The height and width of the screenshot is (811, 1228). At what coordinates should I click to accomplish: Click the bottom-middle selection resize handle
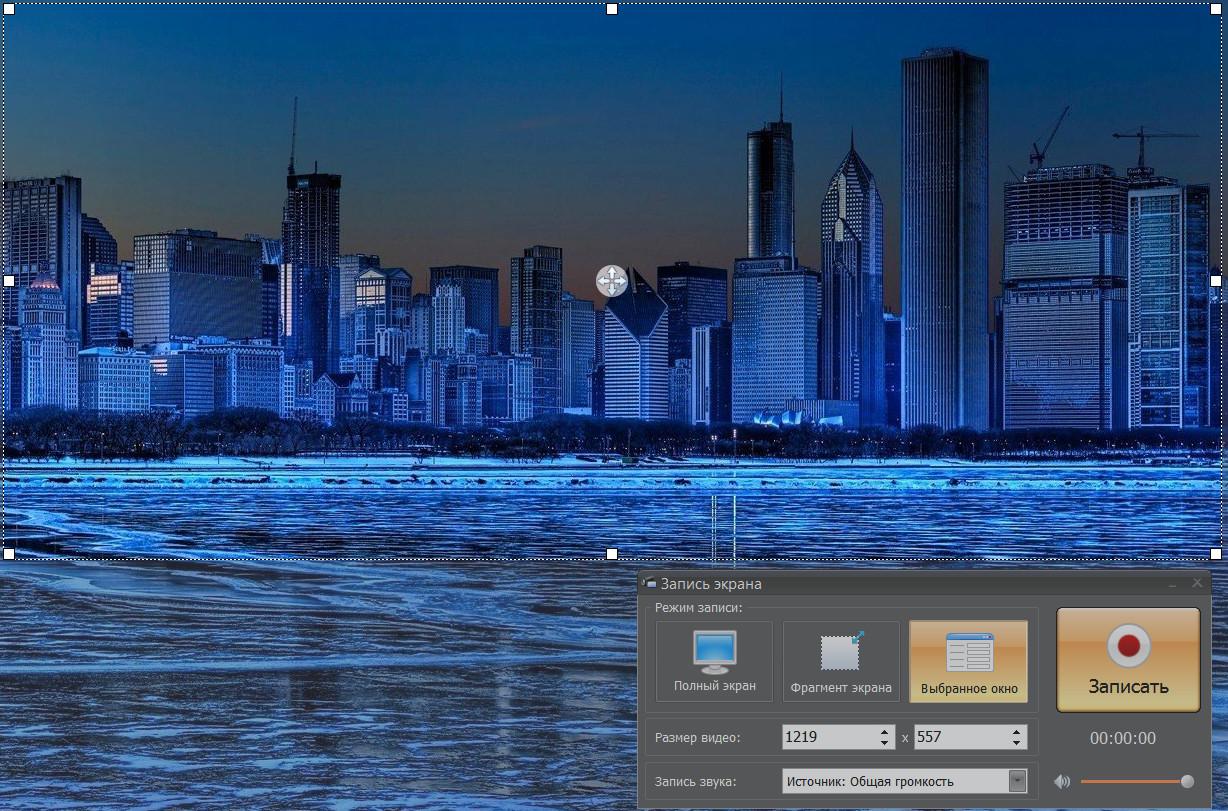coord(612,553)
